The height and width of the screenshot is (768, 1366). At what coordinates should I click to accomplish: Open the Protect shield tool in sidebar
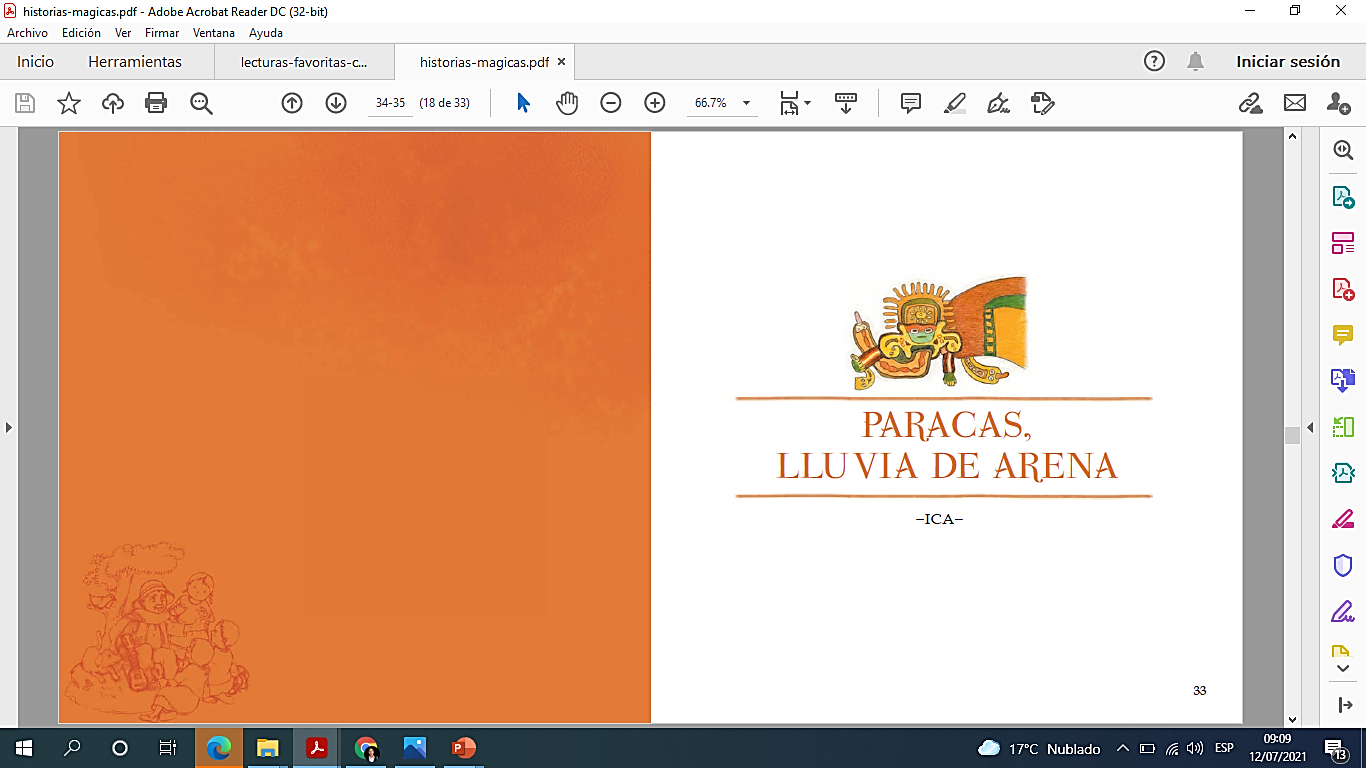coord(1343,565)
